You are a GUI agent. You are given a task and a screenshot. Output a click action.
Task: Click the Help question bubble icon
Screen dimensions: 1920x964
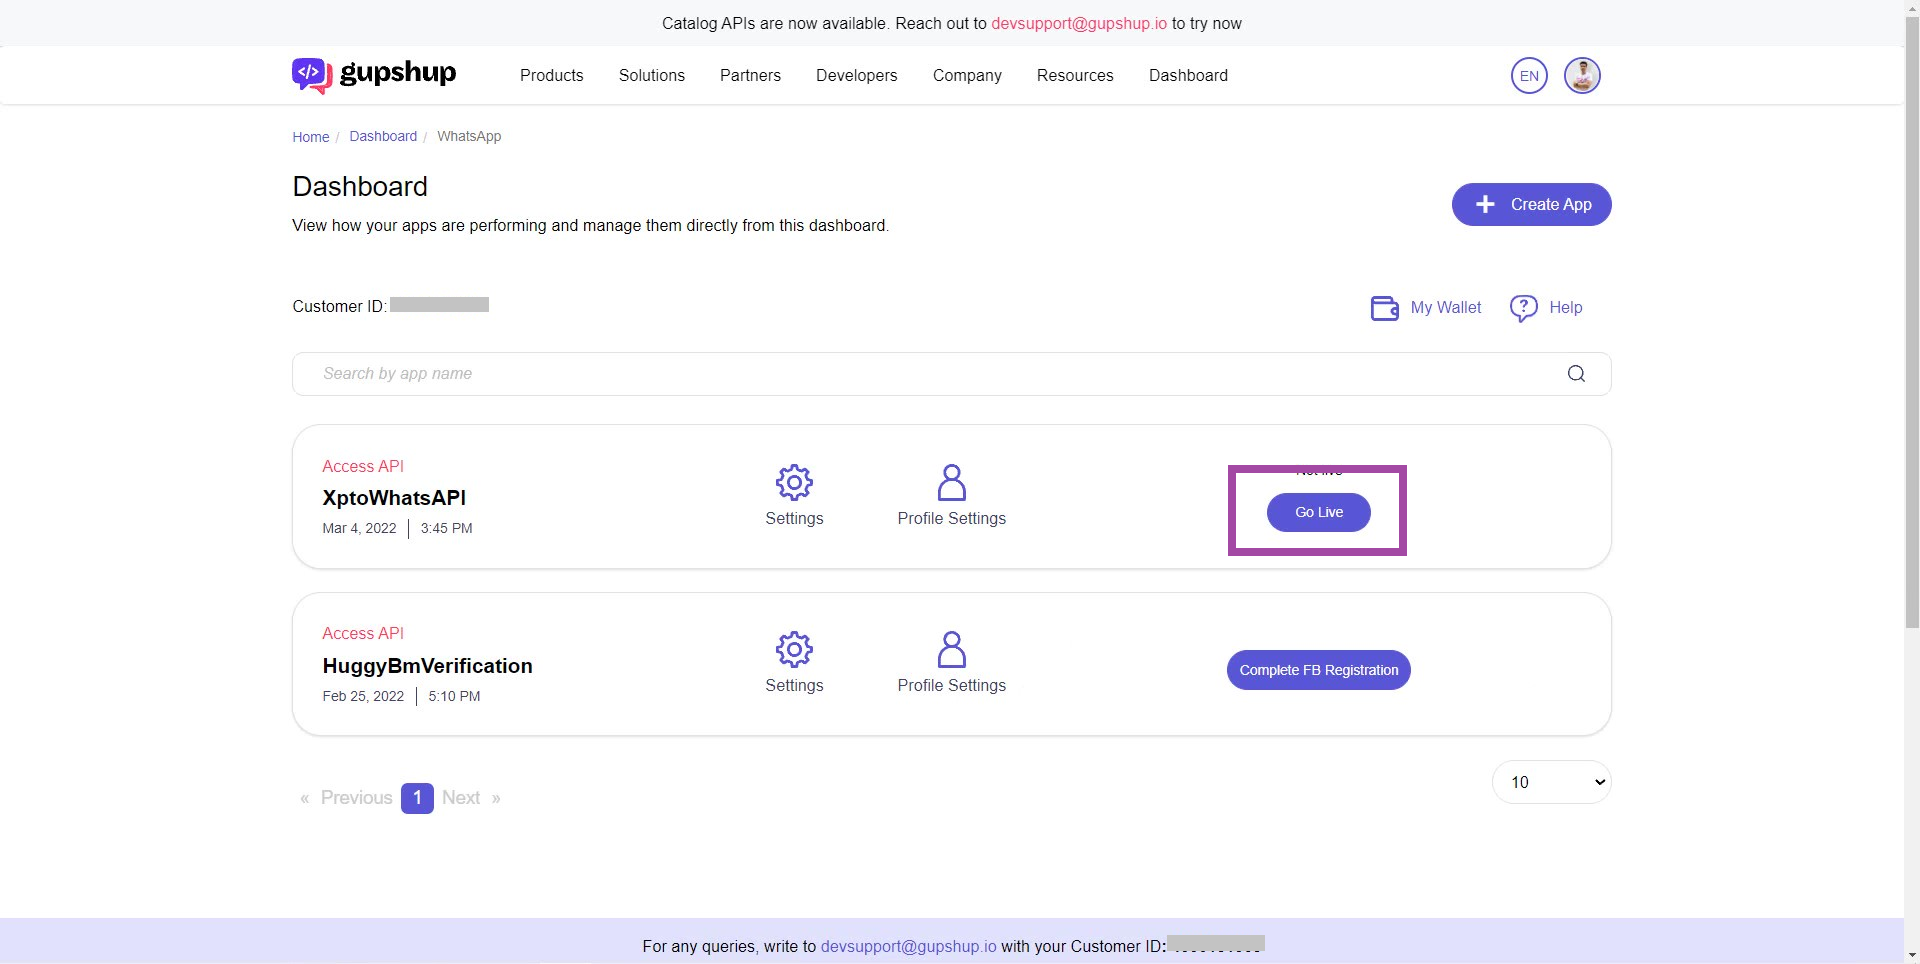[x=1523, y=308]
